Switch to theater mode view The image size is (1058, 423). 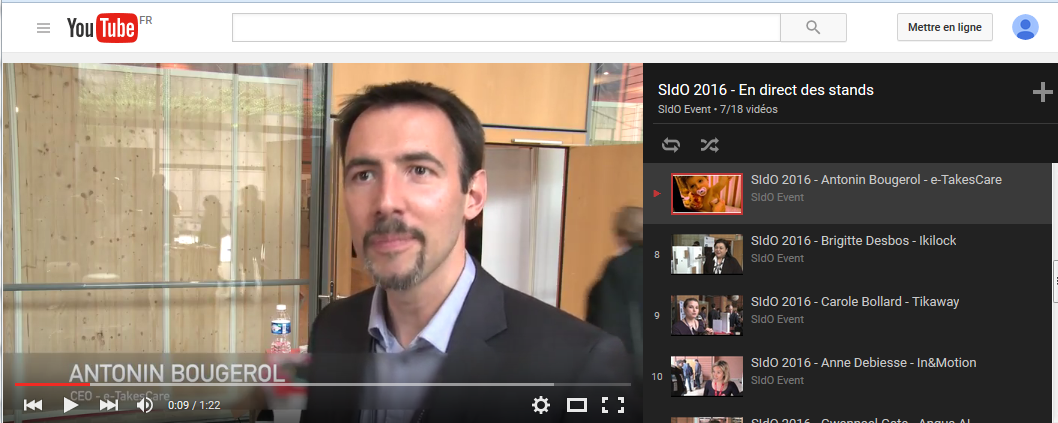(577, 405)
